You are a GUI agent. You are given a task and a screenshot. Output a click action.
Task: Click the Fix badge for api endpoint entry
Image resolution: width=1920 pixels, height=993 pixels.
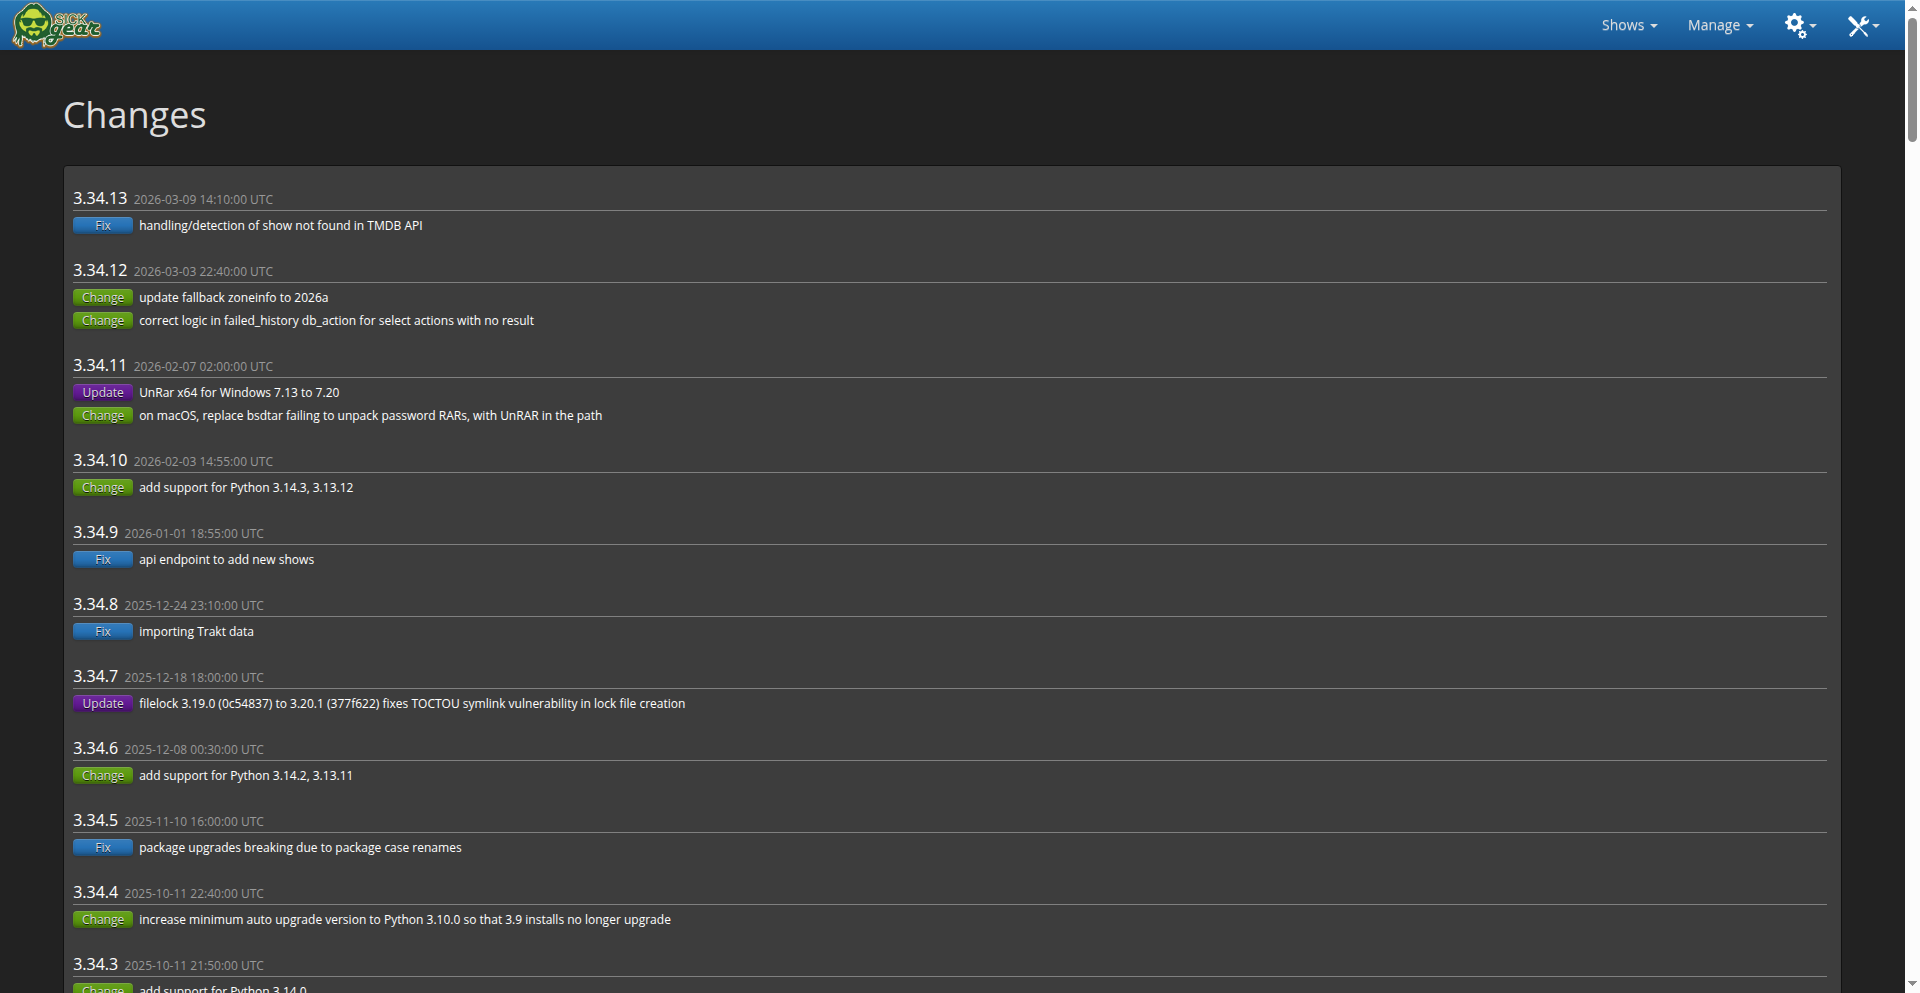(x=103, y=560)
